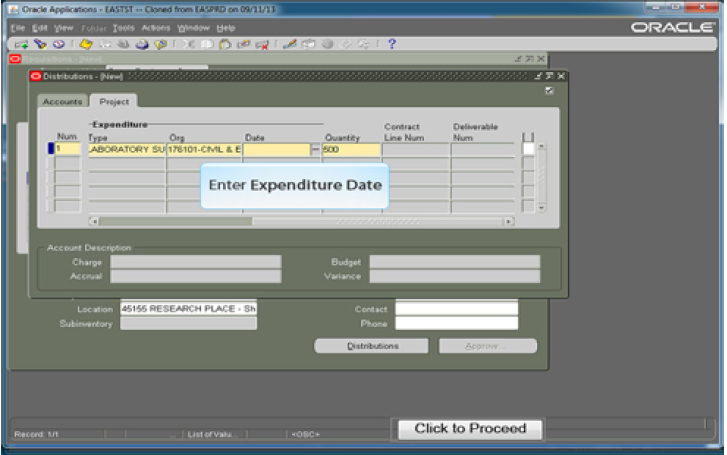Viewport: 727px width, 455px height.
Task: Click the Show Navigator compass icon
Action: pos(58,44)
